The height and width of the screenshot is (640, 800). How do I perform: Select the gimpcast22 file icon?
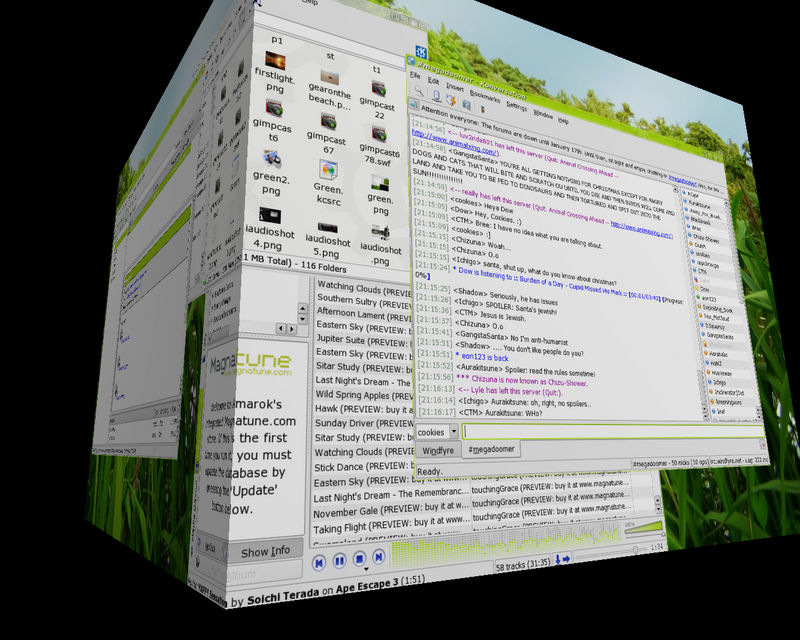378,89
